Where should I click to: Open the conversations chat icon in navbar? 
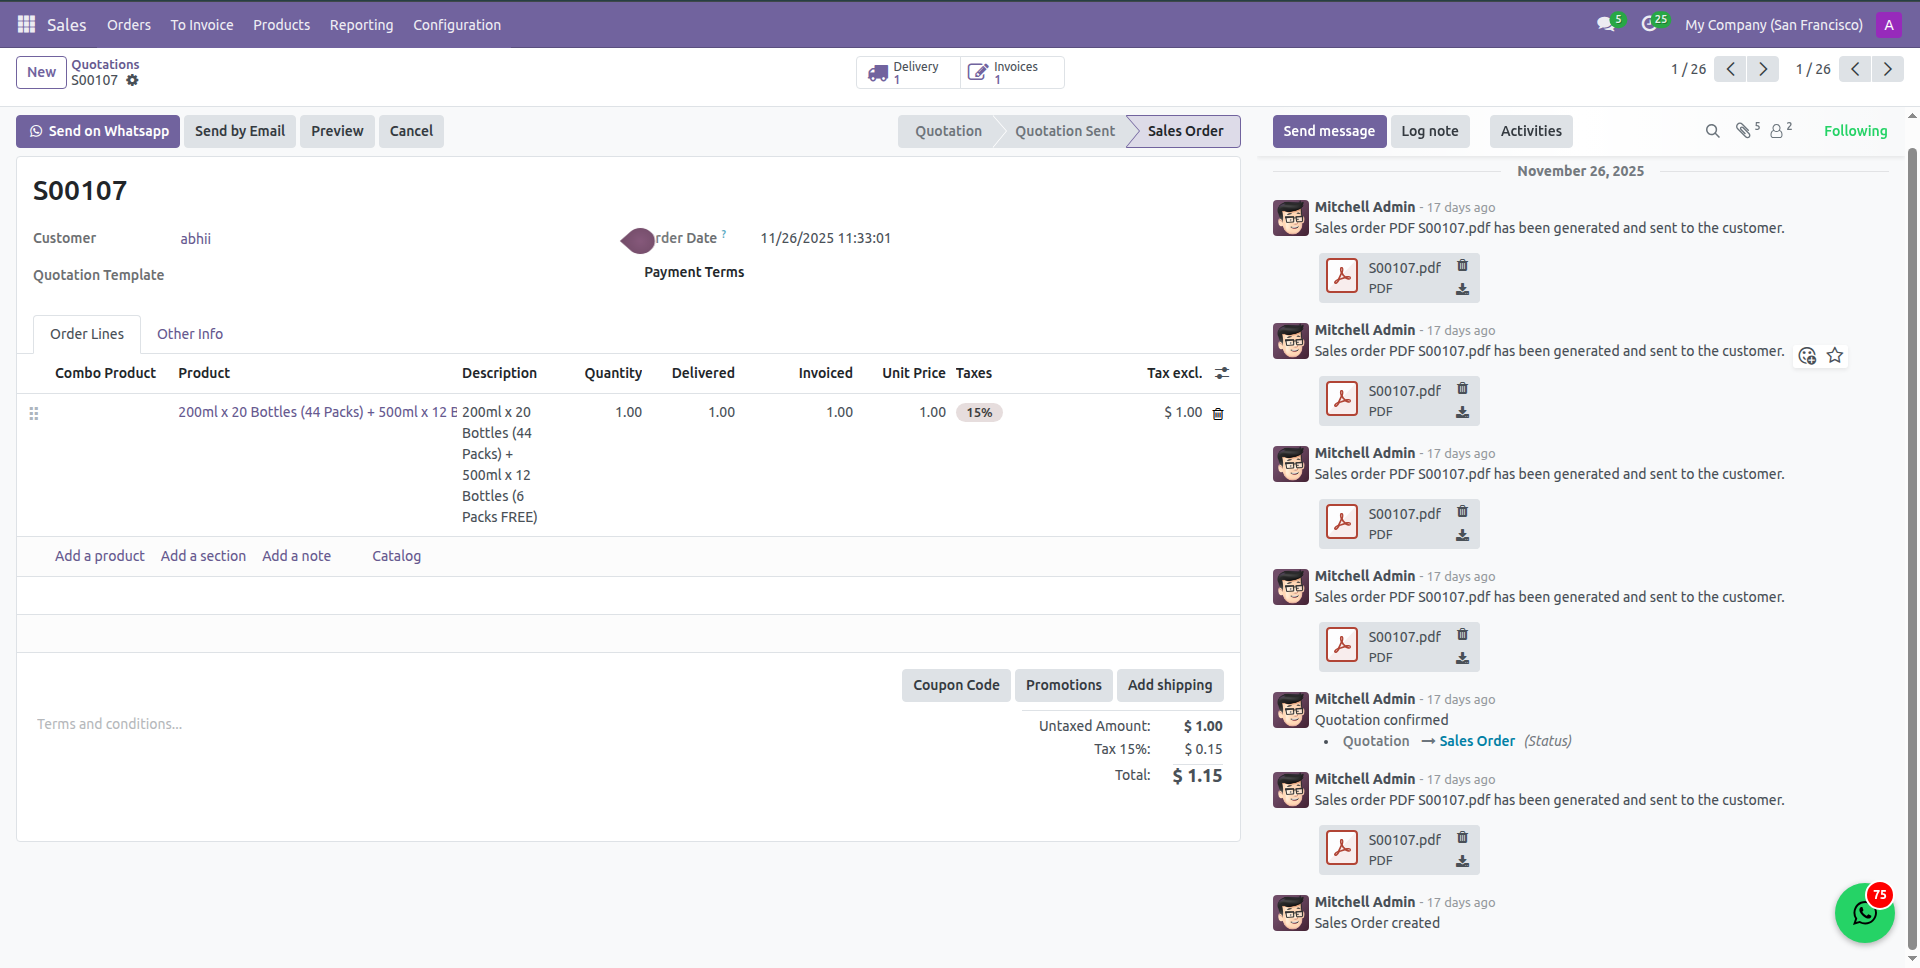(1606, 24)
